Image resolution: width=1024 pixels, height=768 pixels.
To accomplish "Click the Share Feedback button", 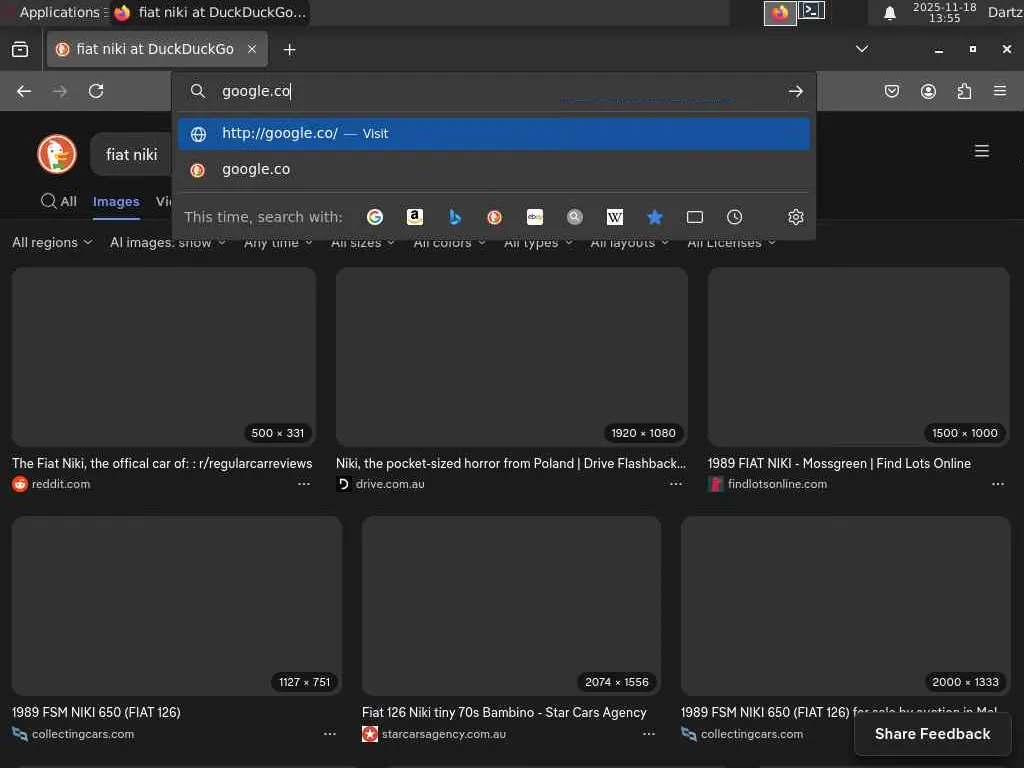I will [933, 734].
